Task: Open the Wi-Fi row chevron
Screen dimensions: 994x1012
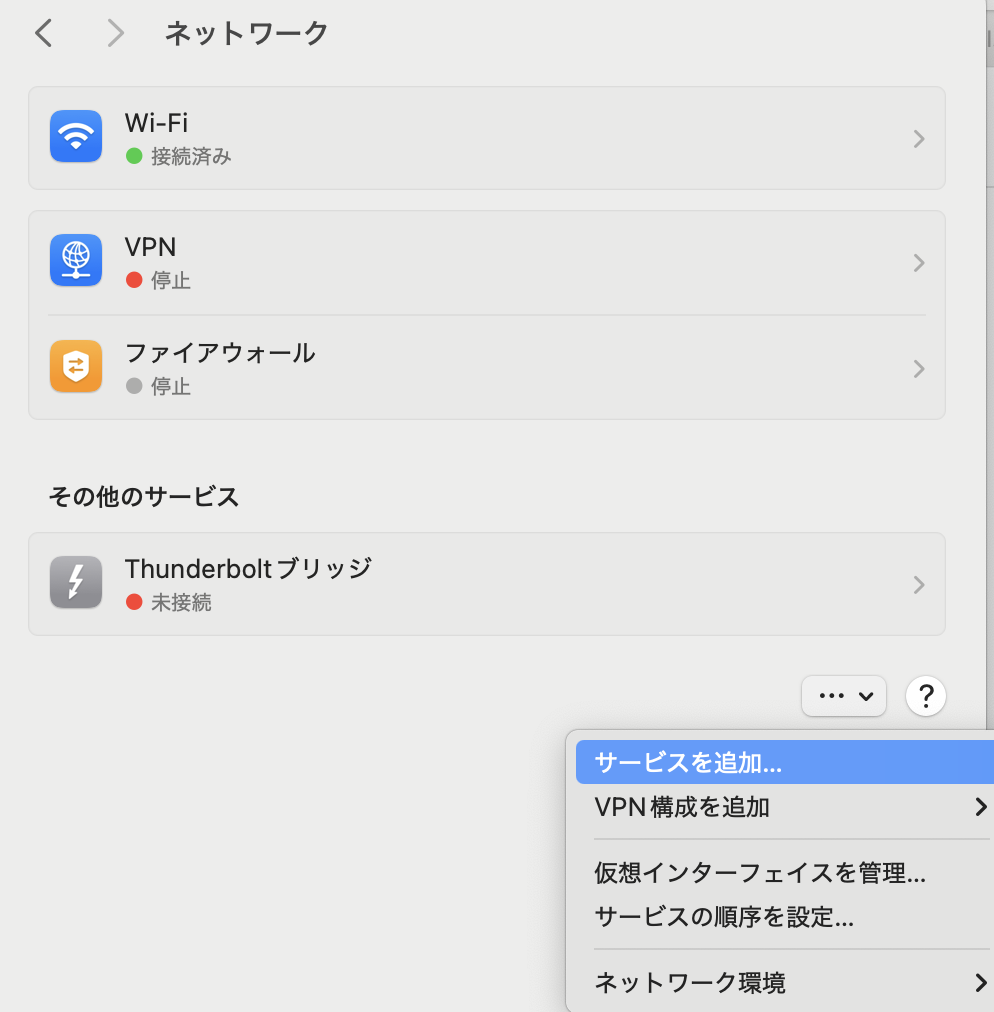Action: tap(919, 139)
